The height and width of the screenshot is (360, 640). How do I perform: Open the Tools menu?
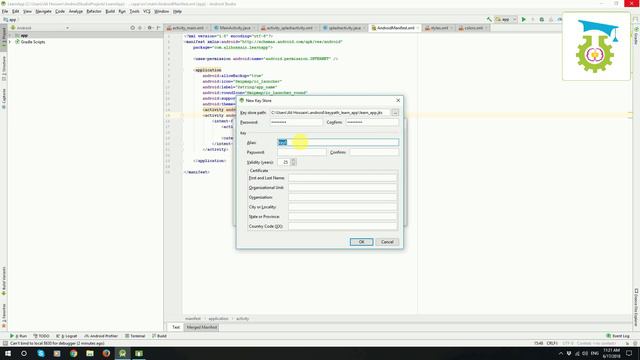[x=134, y=11]
